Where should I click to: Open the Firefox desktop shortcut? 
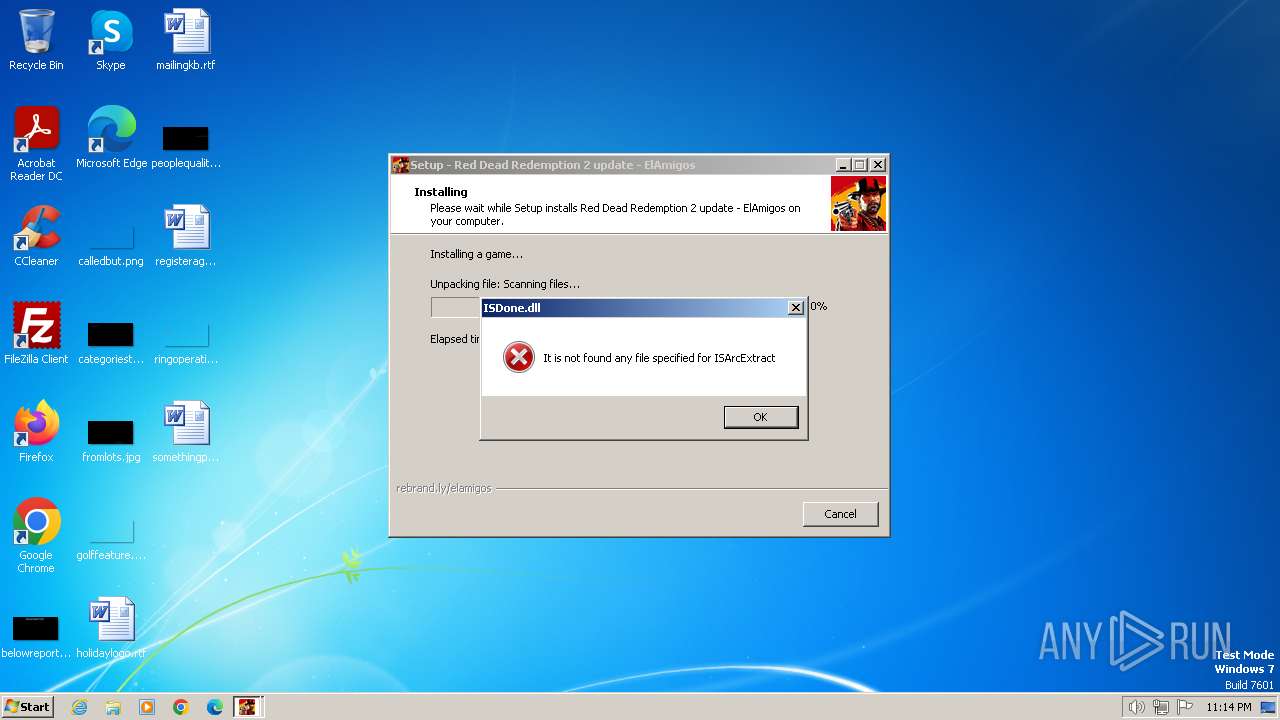click(36, 432)
